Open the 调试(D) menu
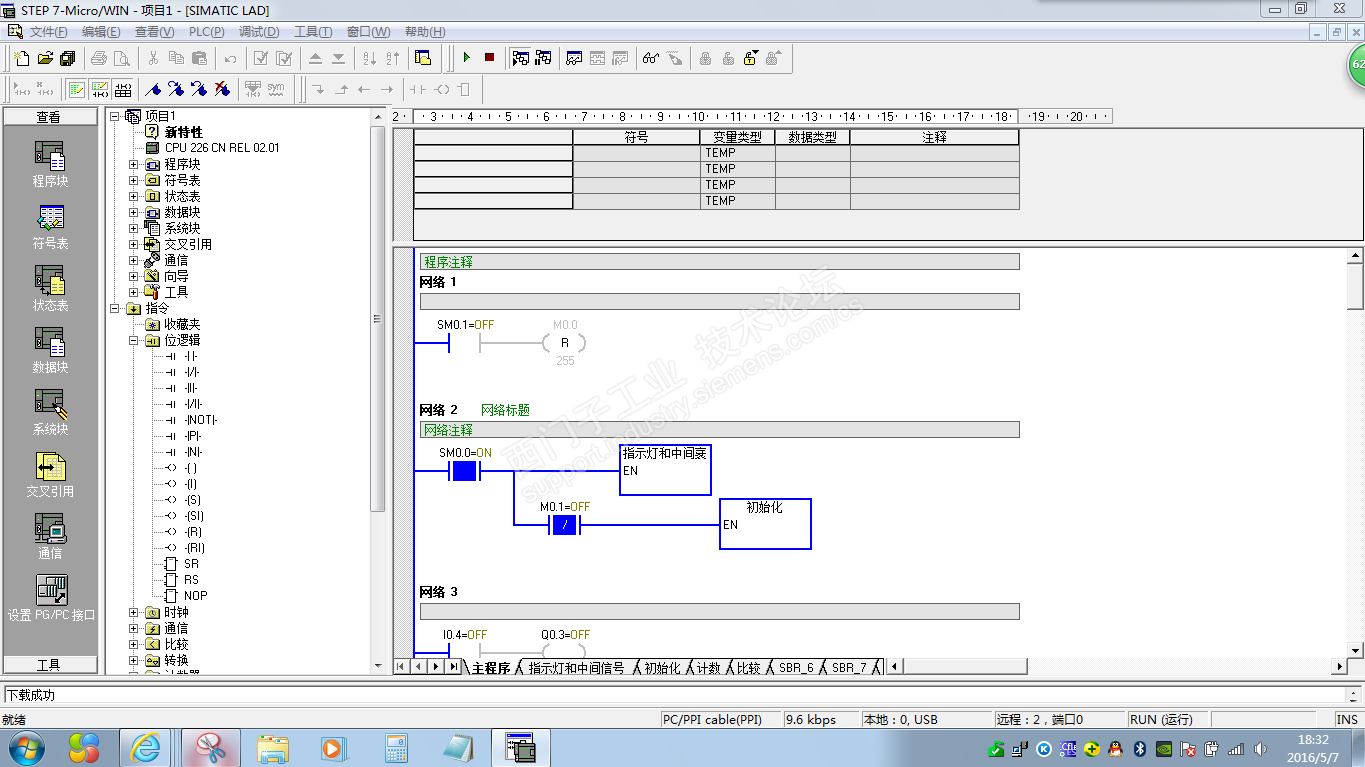Screen dimensions: 1365x767 point(259,32)
